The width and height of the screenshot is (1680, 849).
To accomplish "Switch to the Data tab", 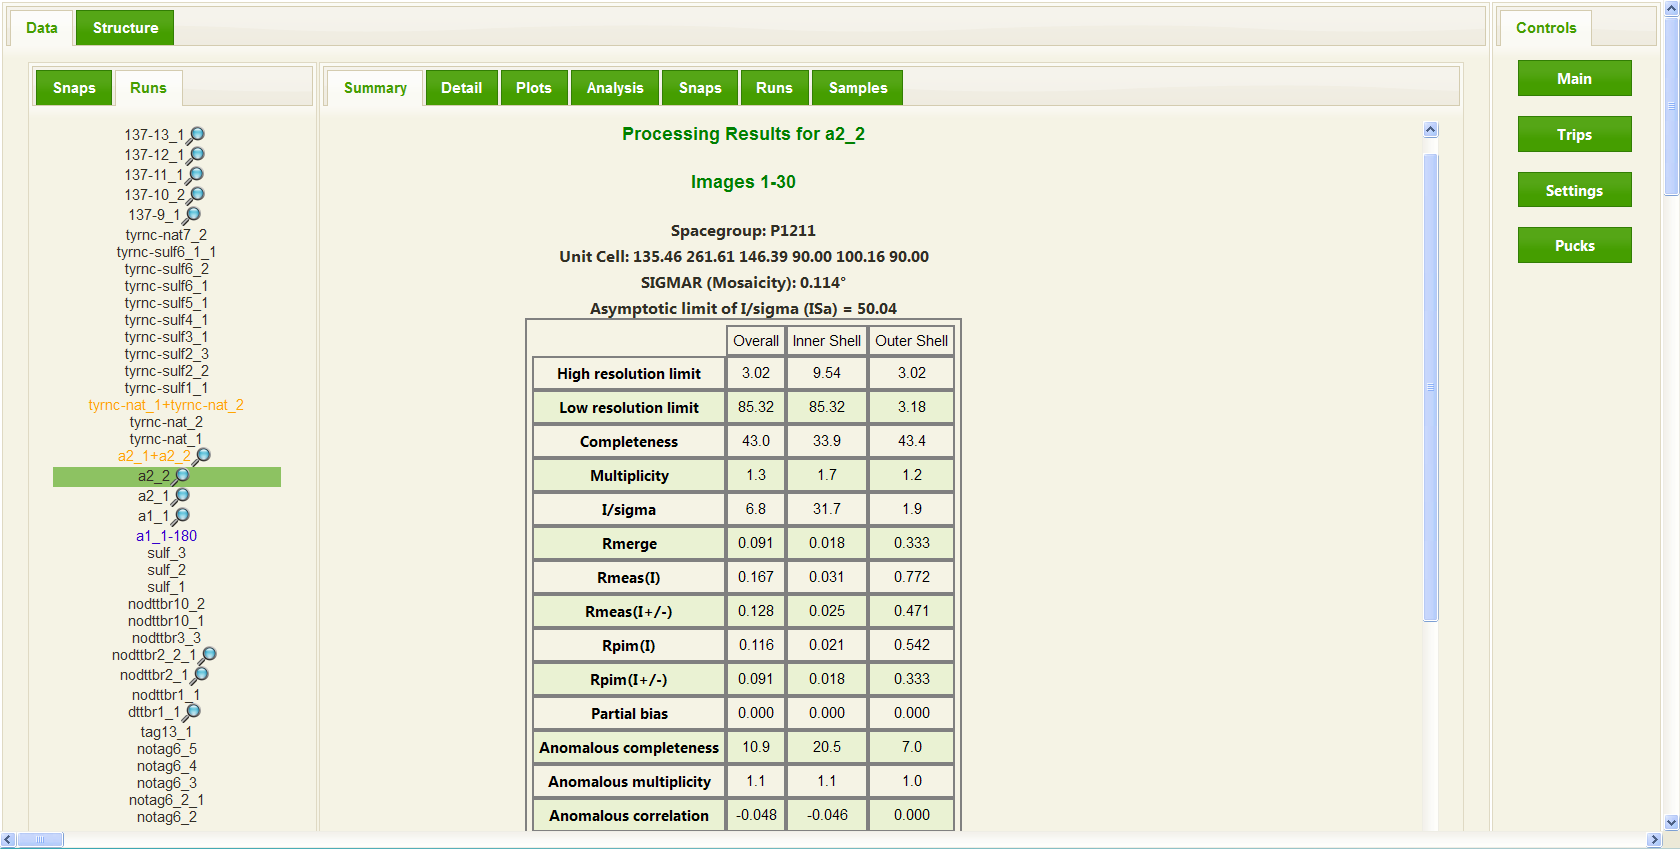I will pos(41,28).
